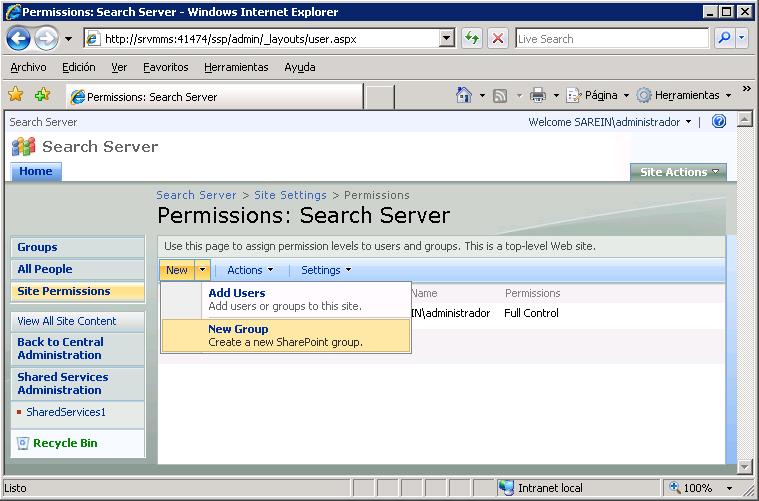Click the Full Control permission cell
This screenshot has width=759, height=501.
(531, 313)
